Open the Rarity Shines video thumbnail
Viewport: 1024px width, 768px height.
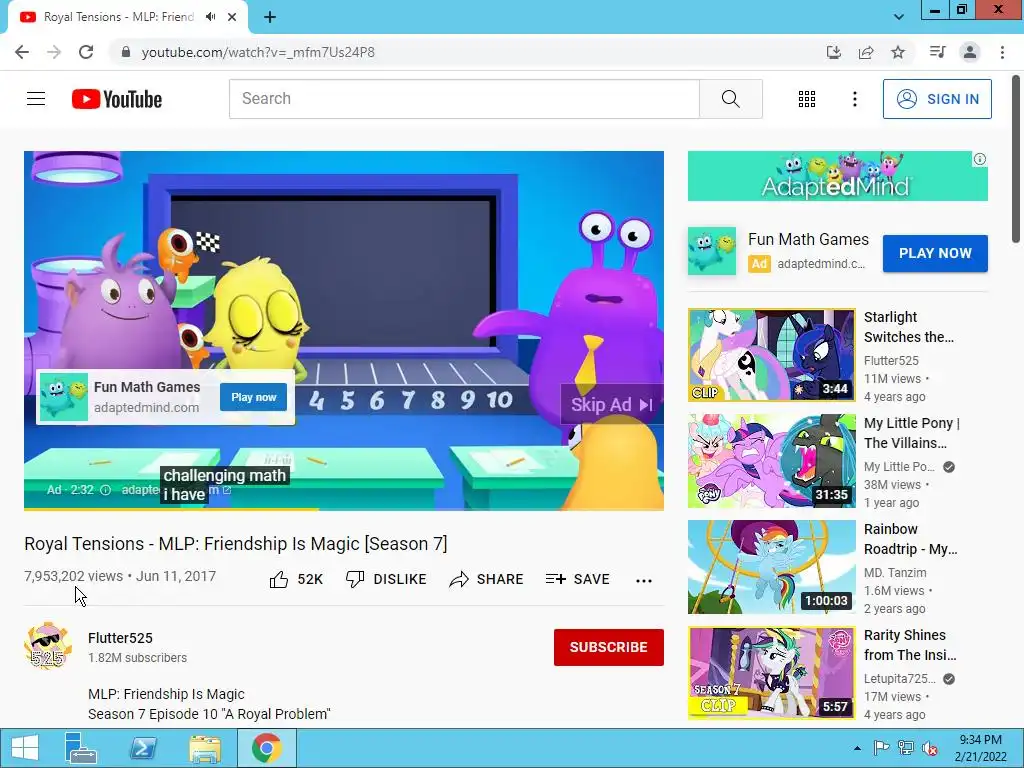[x=771, y=673]
